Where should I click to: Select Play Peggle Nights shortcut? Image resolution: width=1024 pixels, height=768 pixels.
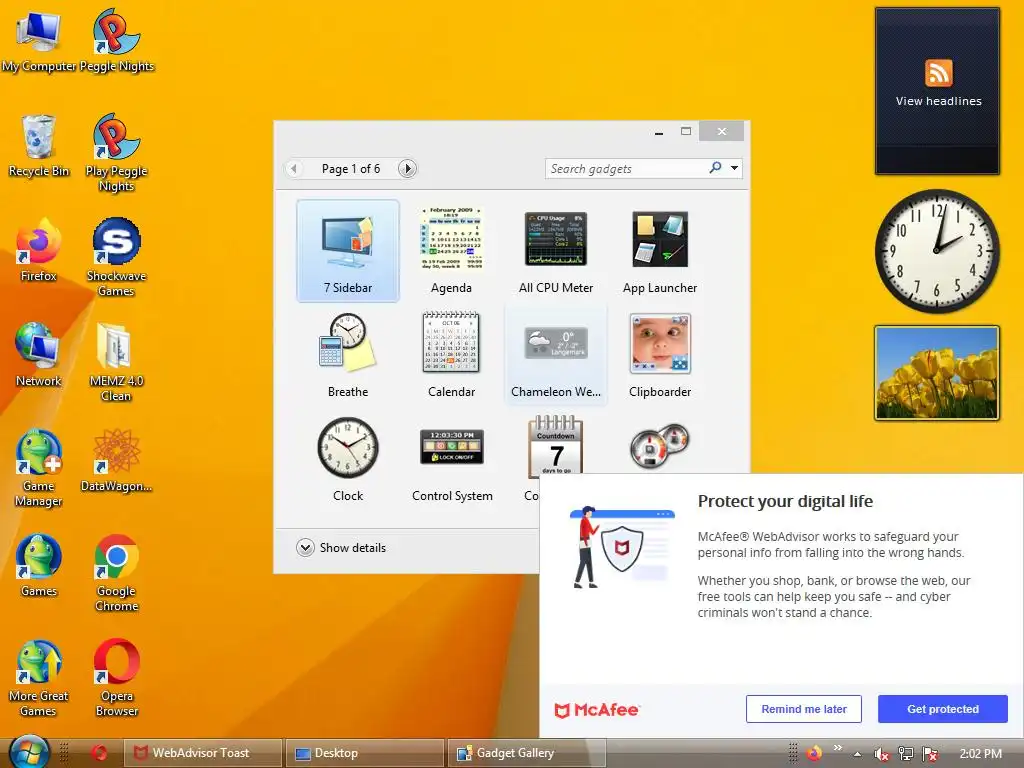116,153
